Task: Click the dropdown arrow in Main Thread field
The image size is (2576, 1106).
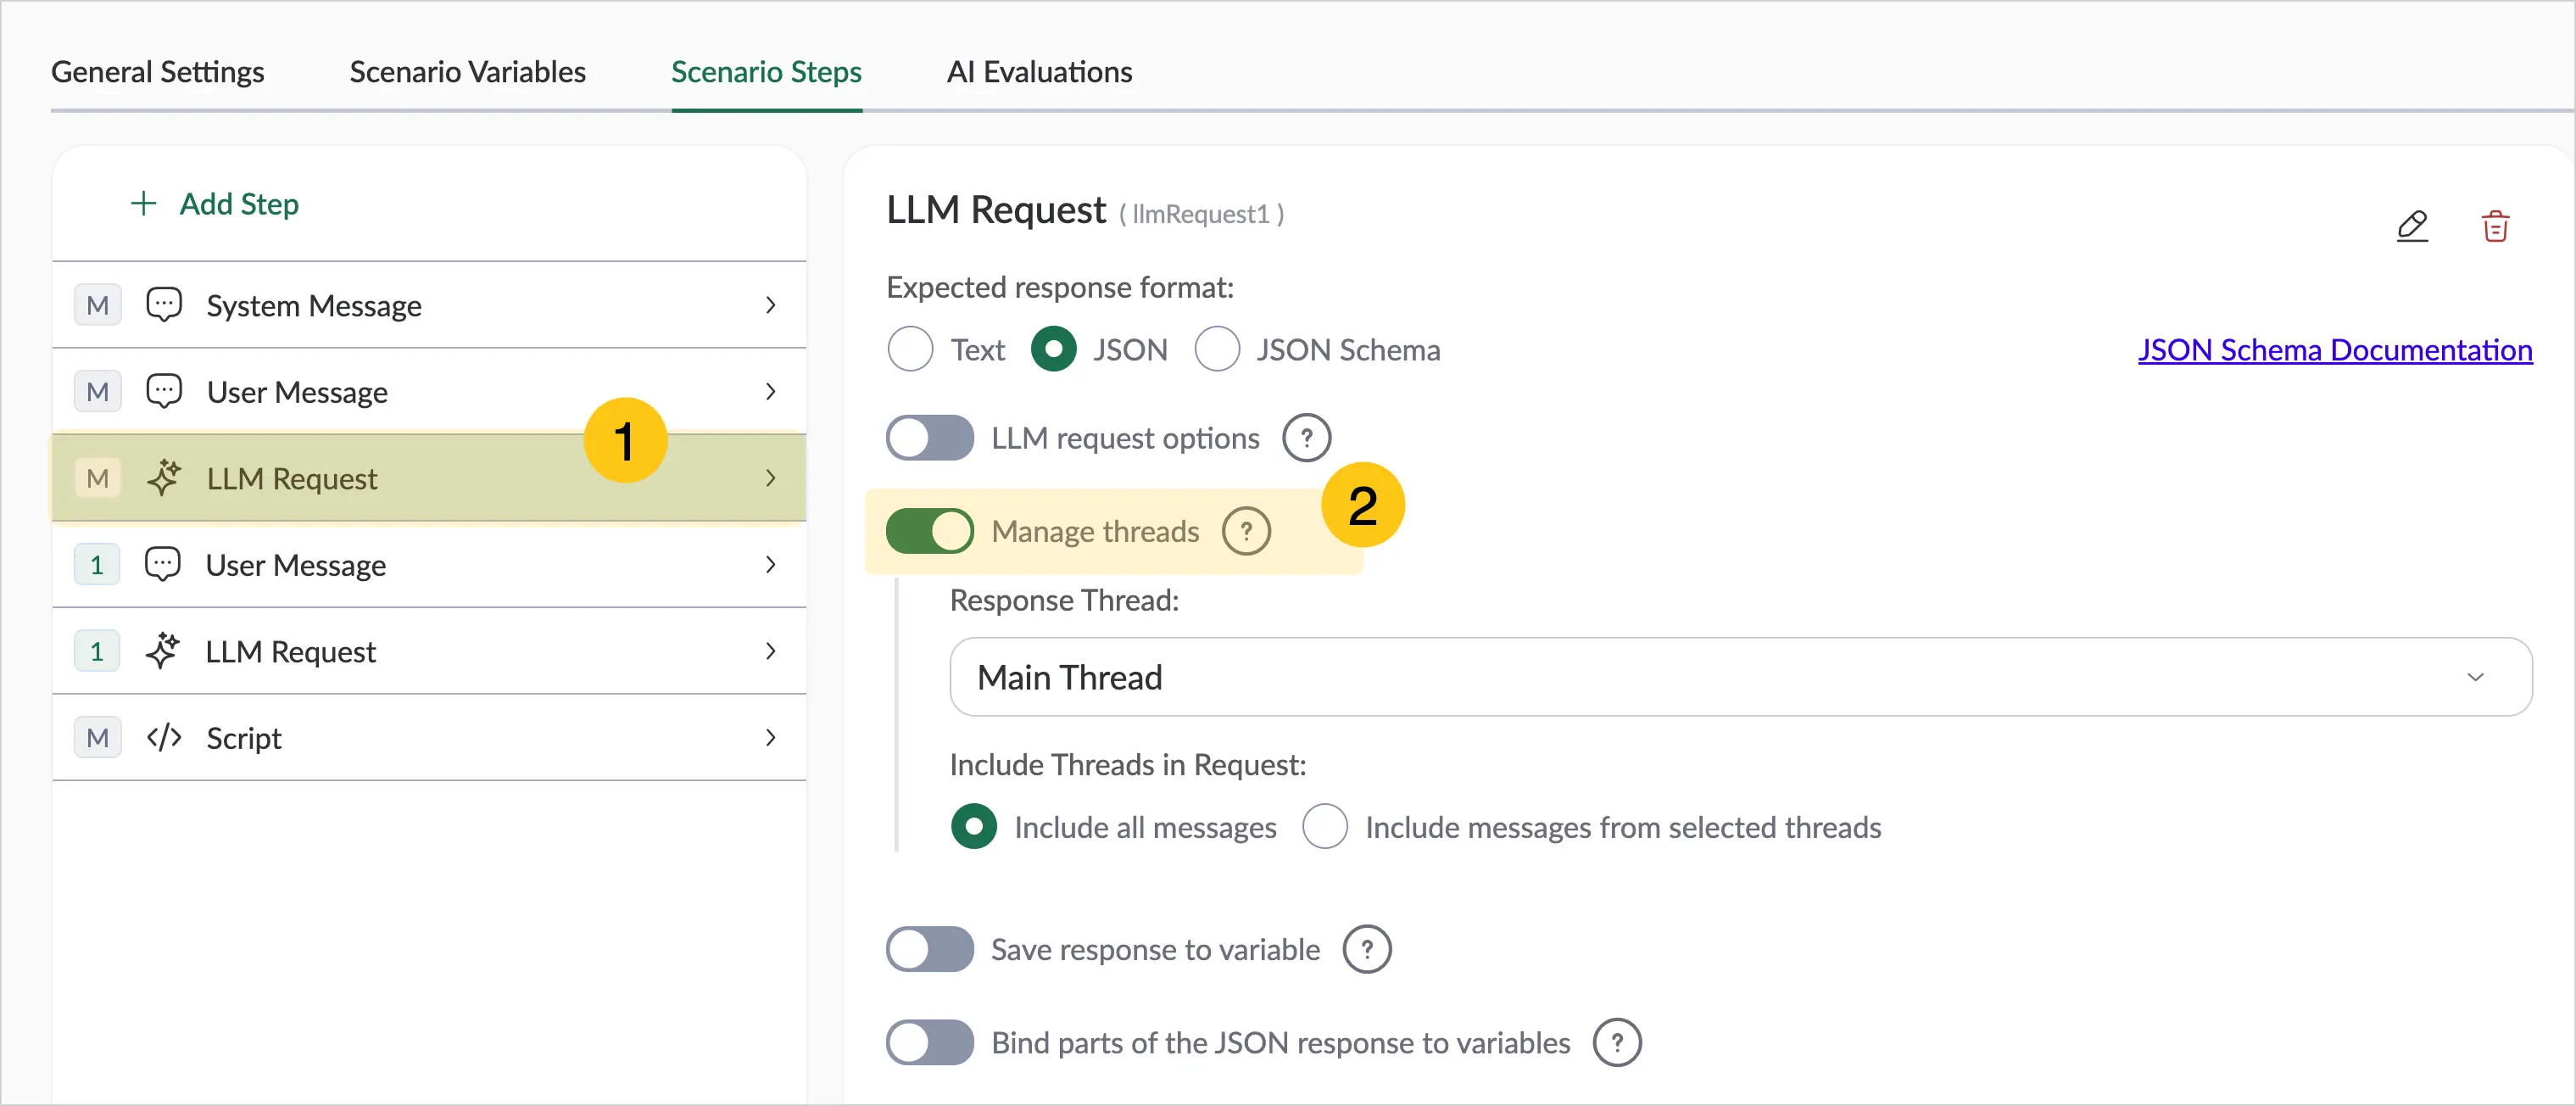Action: [x=2475, y=677]
